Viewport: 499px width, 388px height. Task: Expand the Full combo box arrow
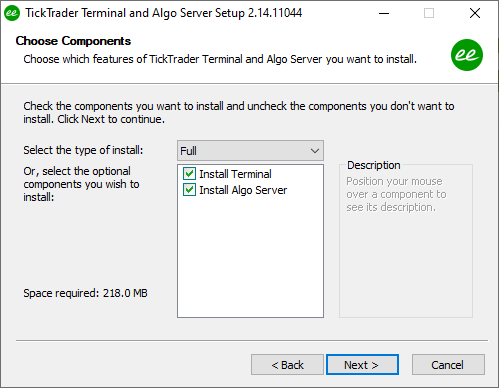click(x=315, y=151)
